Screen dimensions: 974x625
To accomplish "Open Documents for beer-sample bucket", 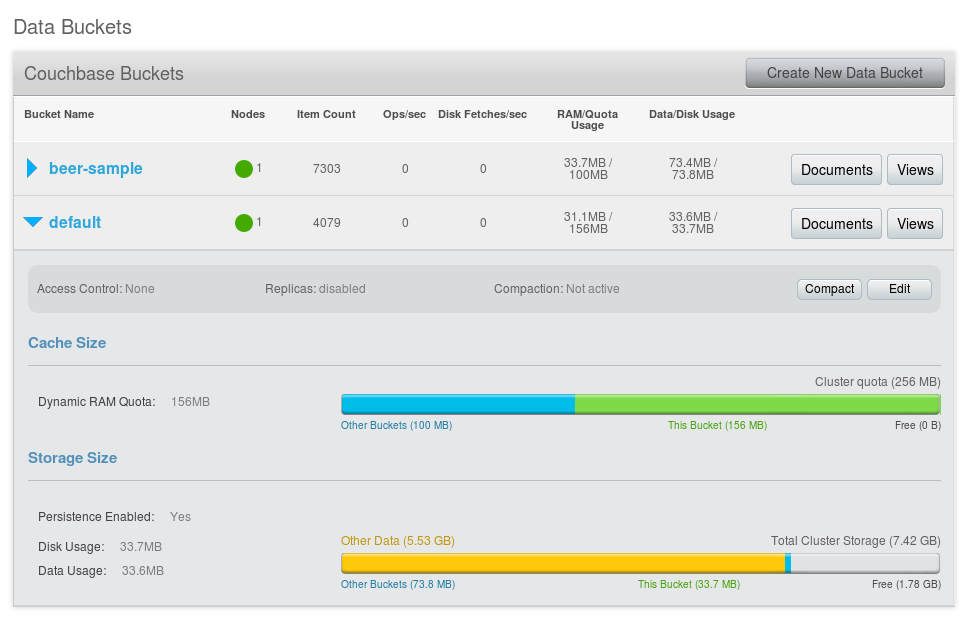I will click(x=836, y=170).
